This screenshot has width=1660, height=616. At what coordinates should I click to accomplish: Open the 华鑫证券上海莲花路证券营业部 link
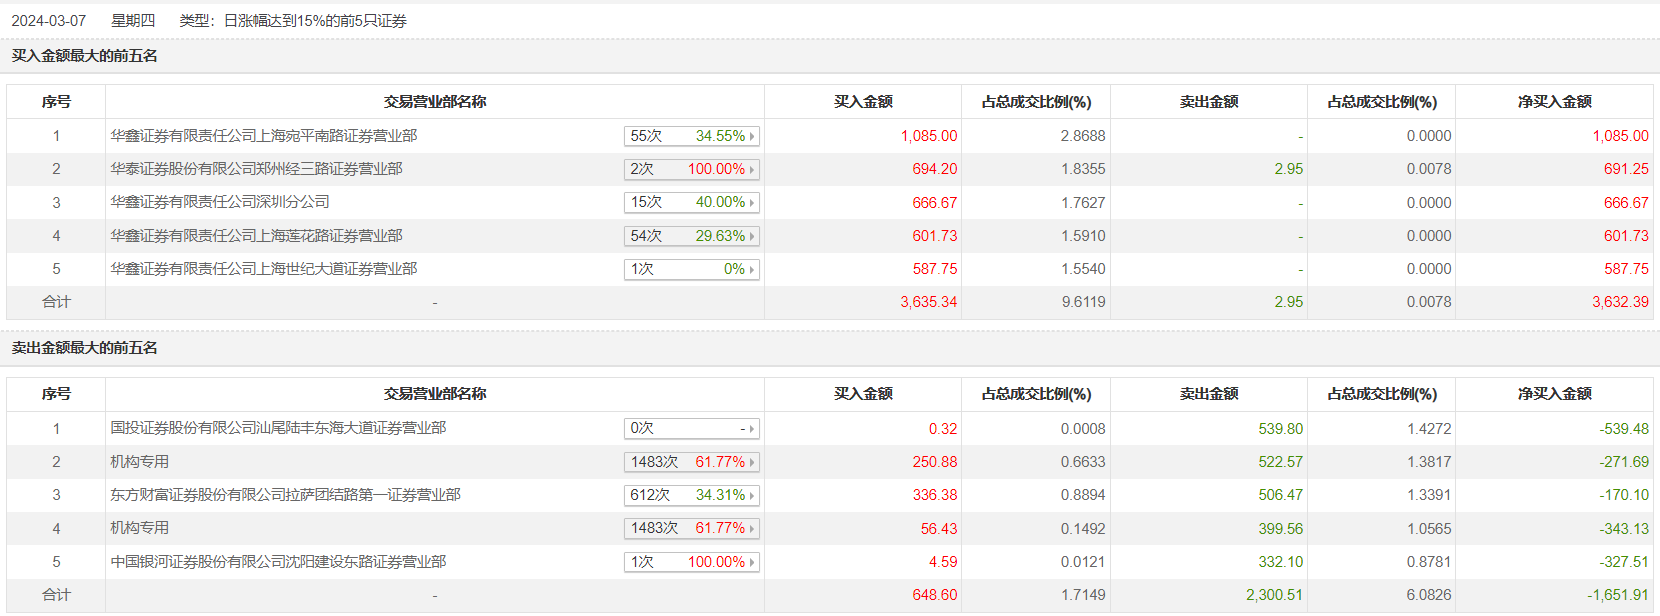(256, 236)
